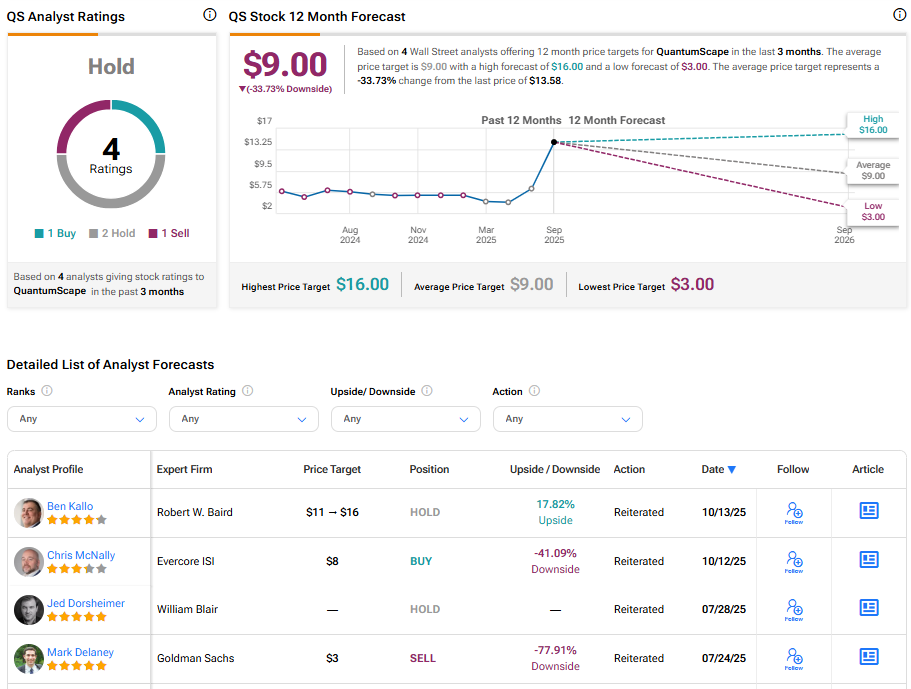
Task: Click the teal Buy segment of ratings donut
Action: coord(150,121)
